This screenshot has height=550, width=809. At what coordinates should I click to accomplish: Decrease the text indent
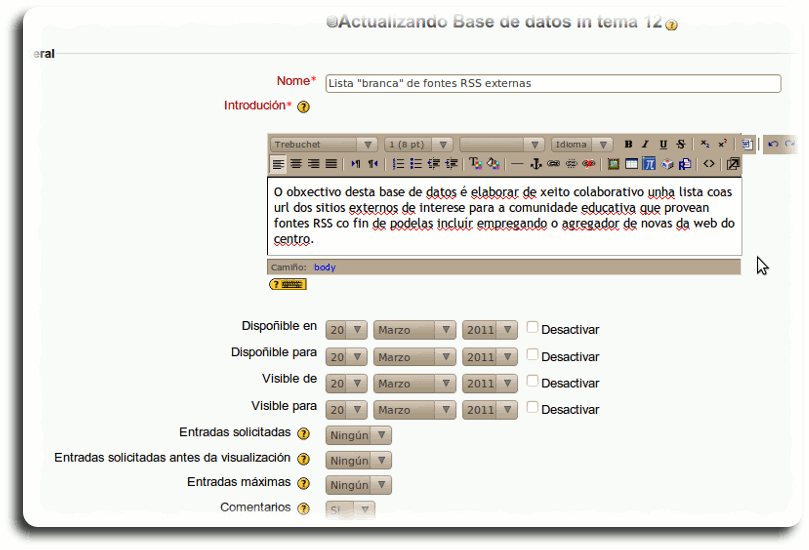click(x=433, y=164)
